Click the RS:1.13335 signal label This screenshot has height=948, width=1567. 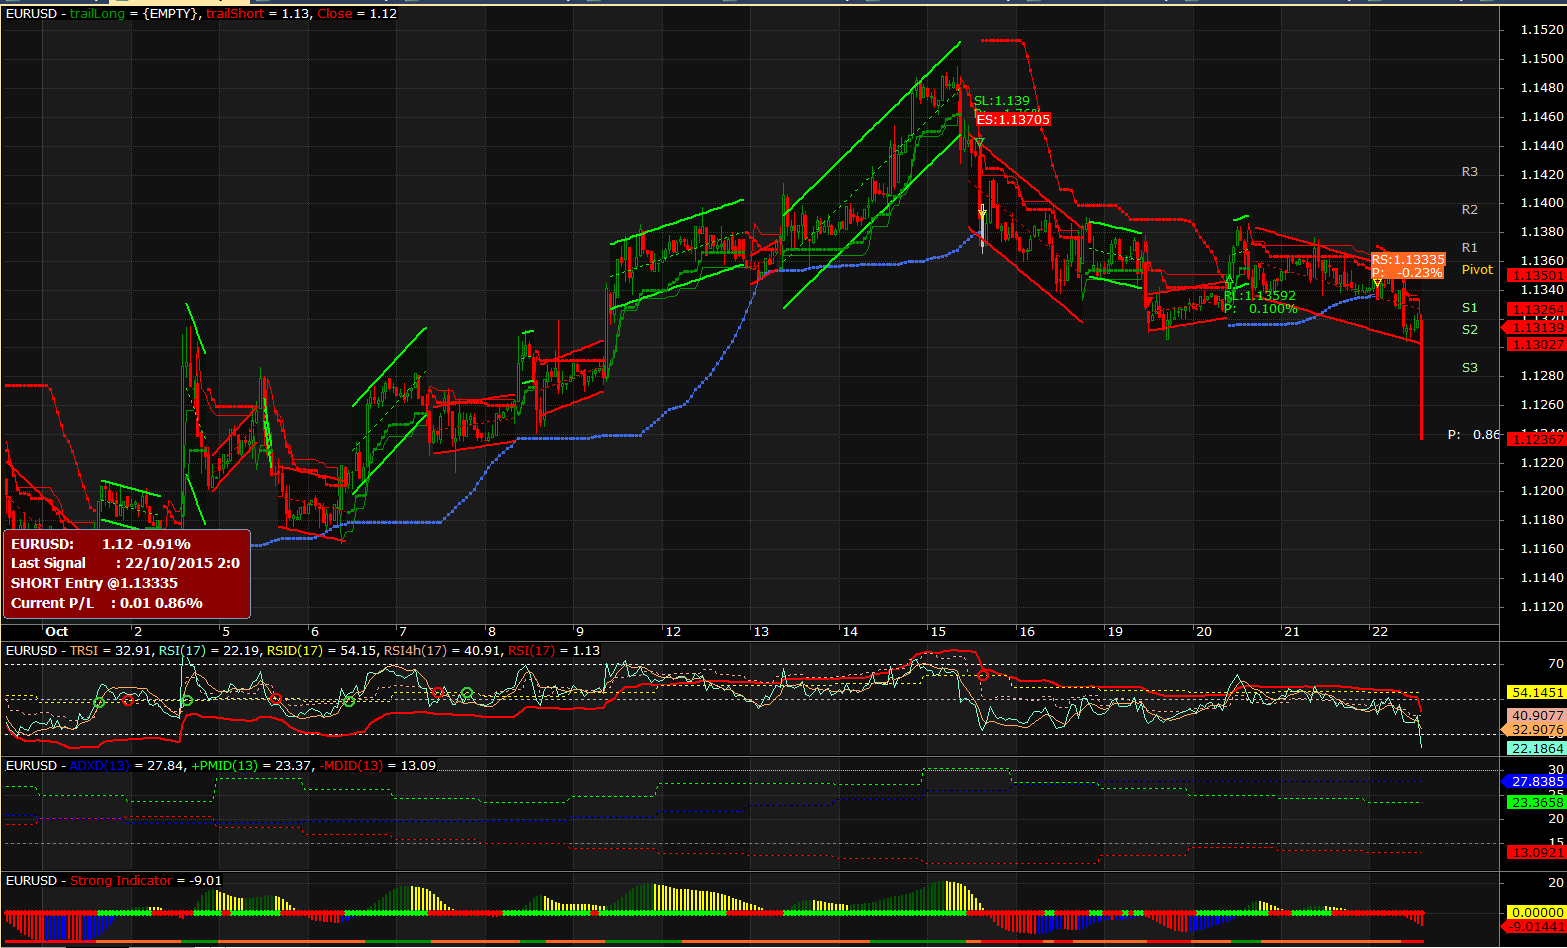tap(1408, 260)
